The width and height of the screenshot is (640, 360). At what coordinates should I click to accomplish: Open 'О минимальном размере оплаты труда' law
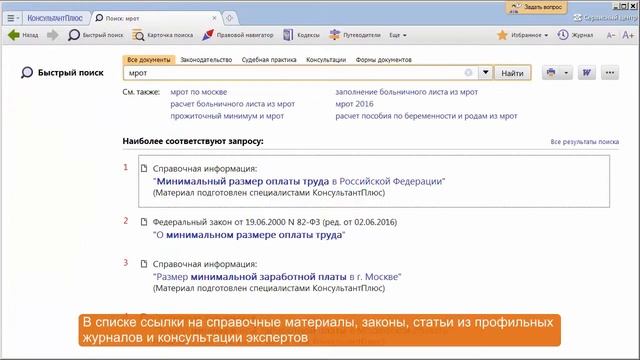(x=250, y=235)
